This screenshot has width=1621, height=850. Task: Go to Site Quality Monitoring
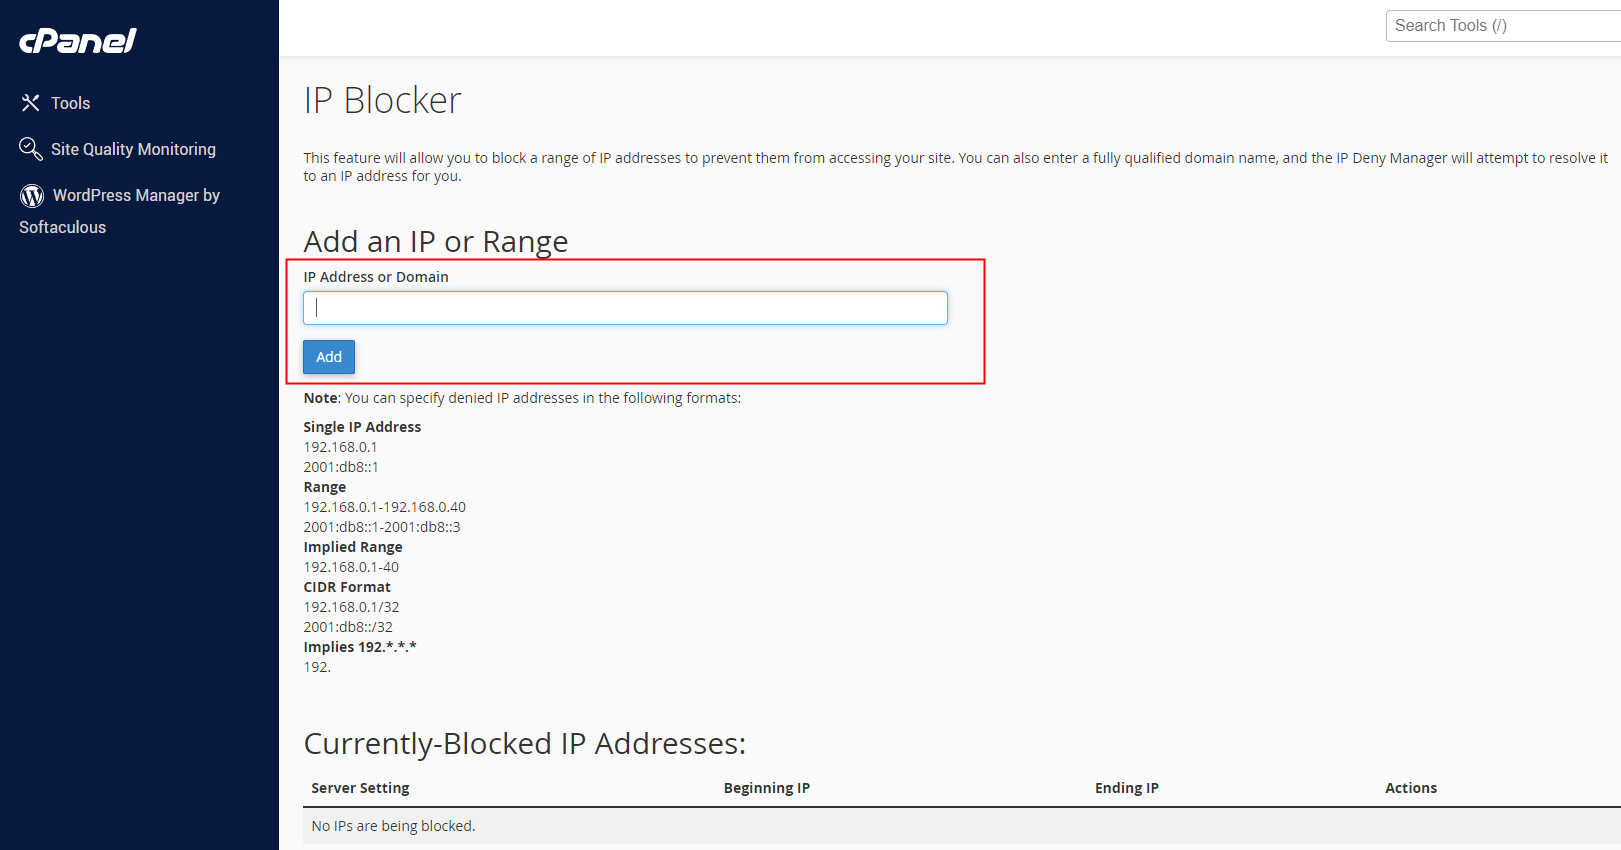[133, 149]
